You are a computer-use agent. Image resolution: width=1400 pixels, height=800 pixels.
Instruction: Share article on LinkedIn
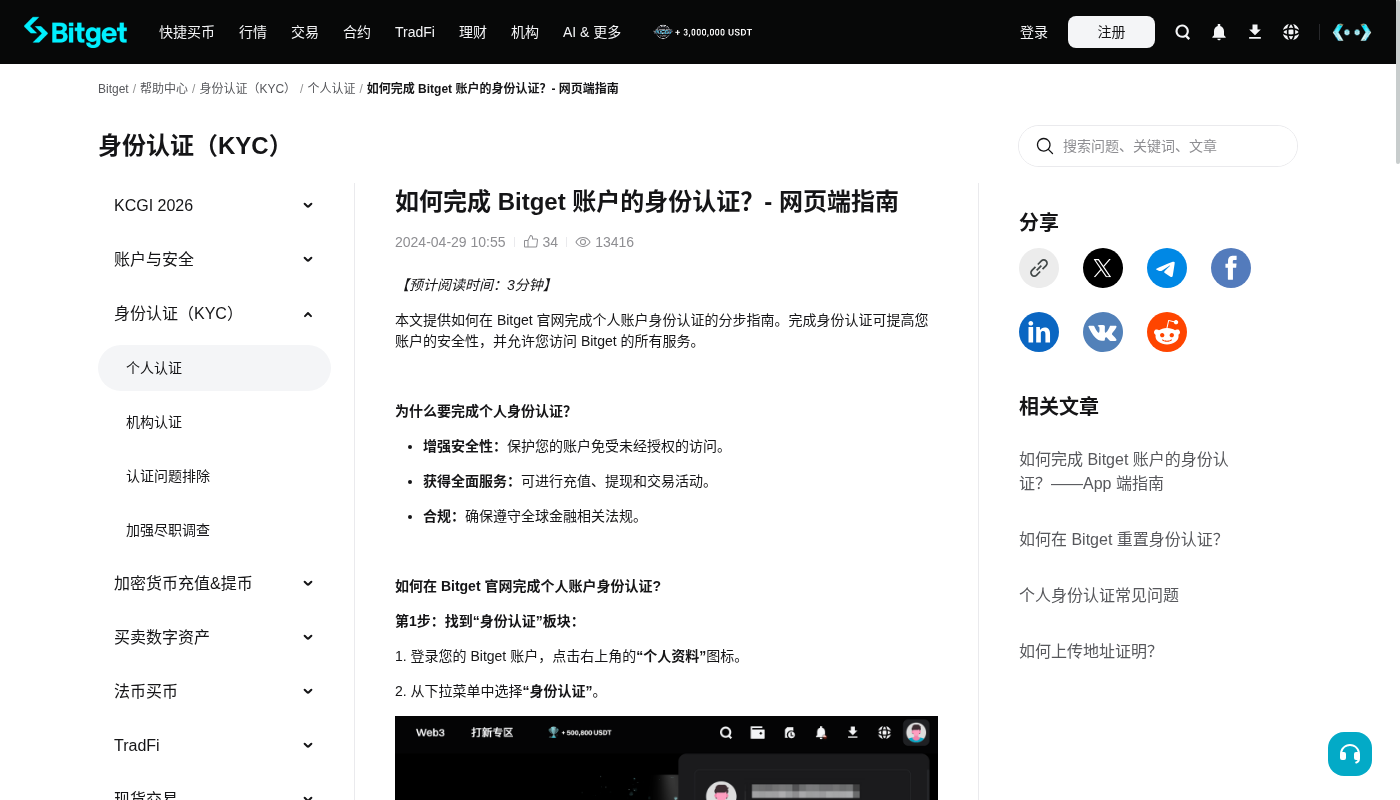(1039, 332)
